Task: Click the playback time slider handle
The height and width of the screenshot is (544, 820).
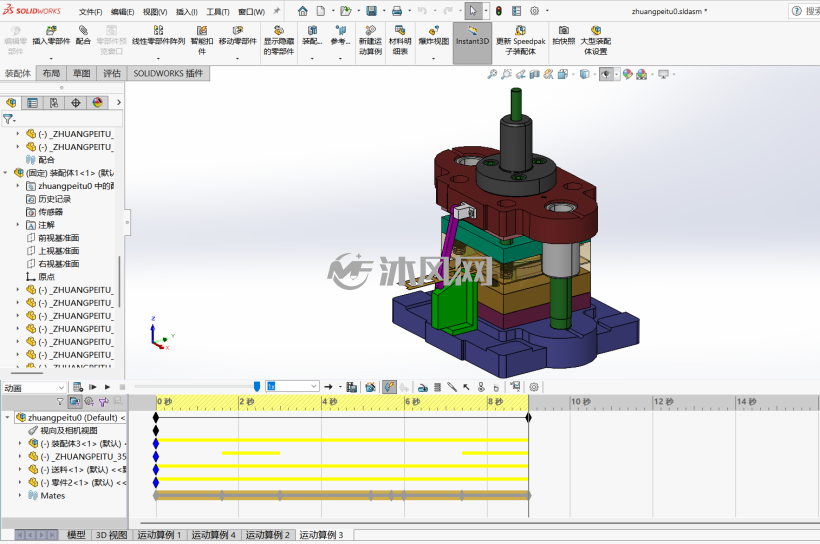Action: pyautogui.click(x=257, y=387)
